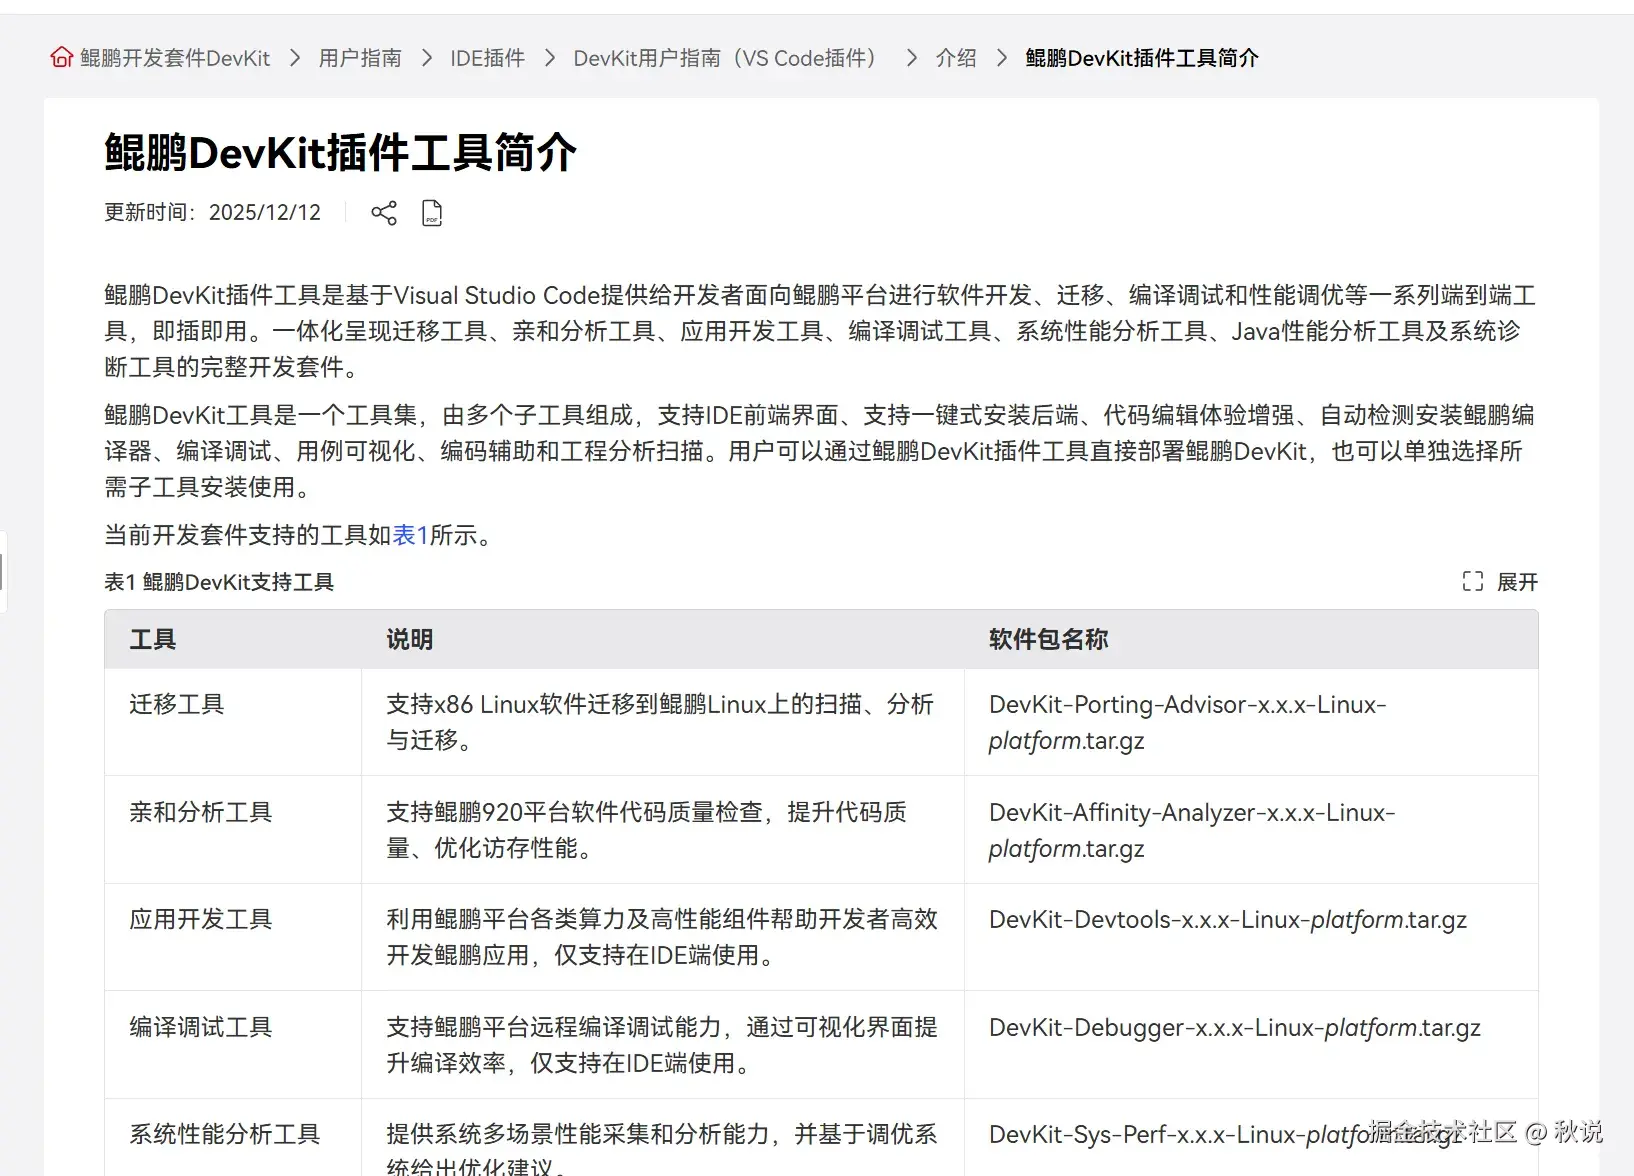Click description 支持鲲鹏平台远程编译调试能力

[x=662, y=1045]
